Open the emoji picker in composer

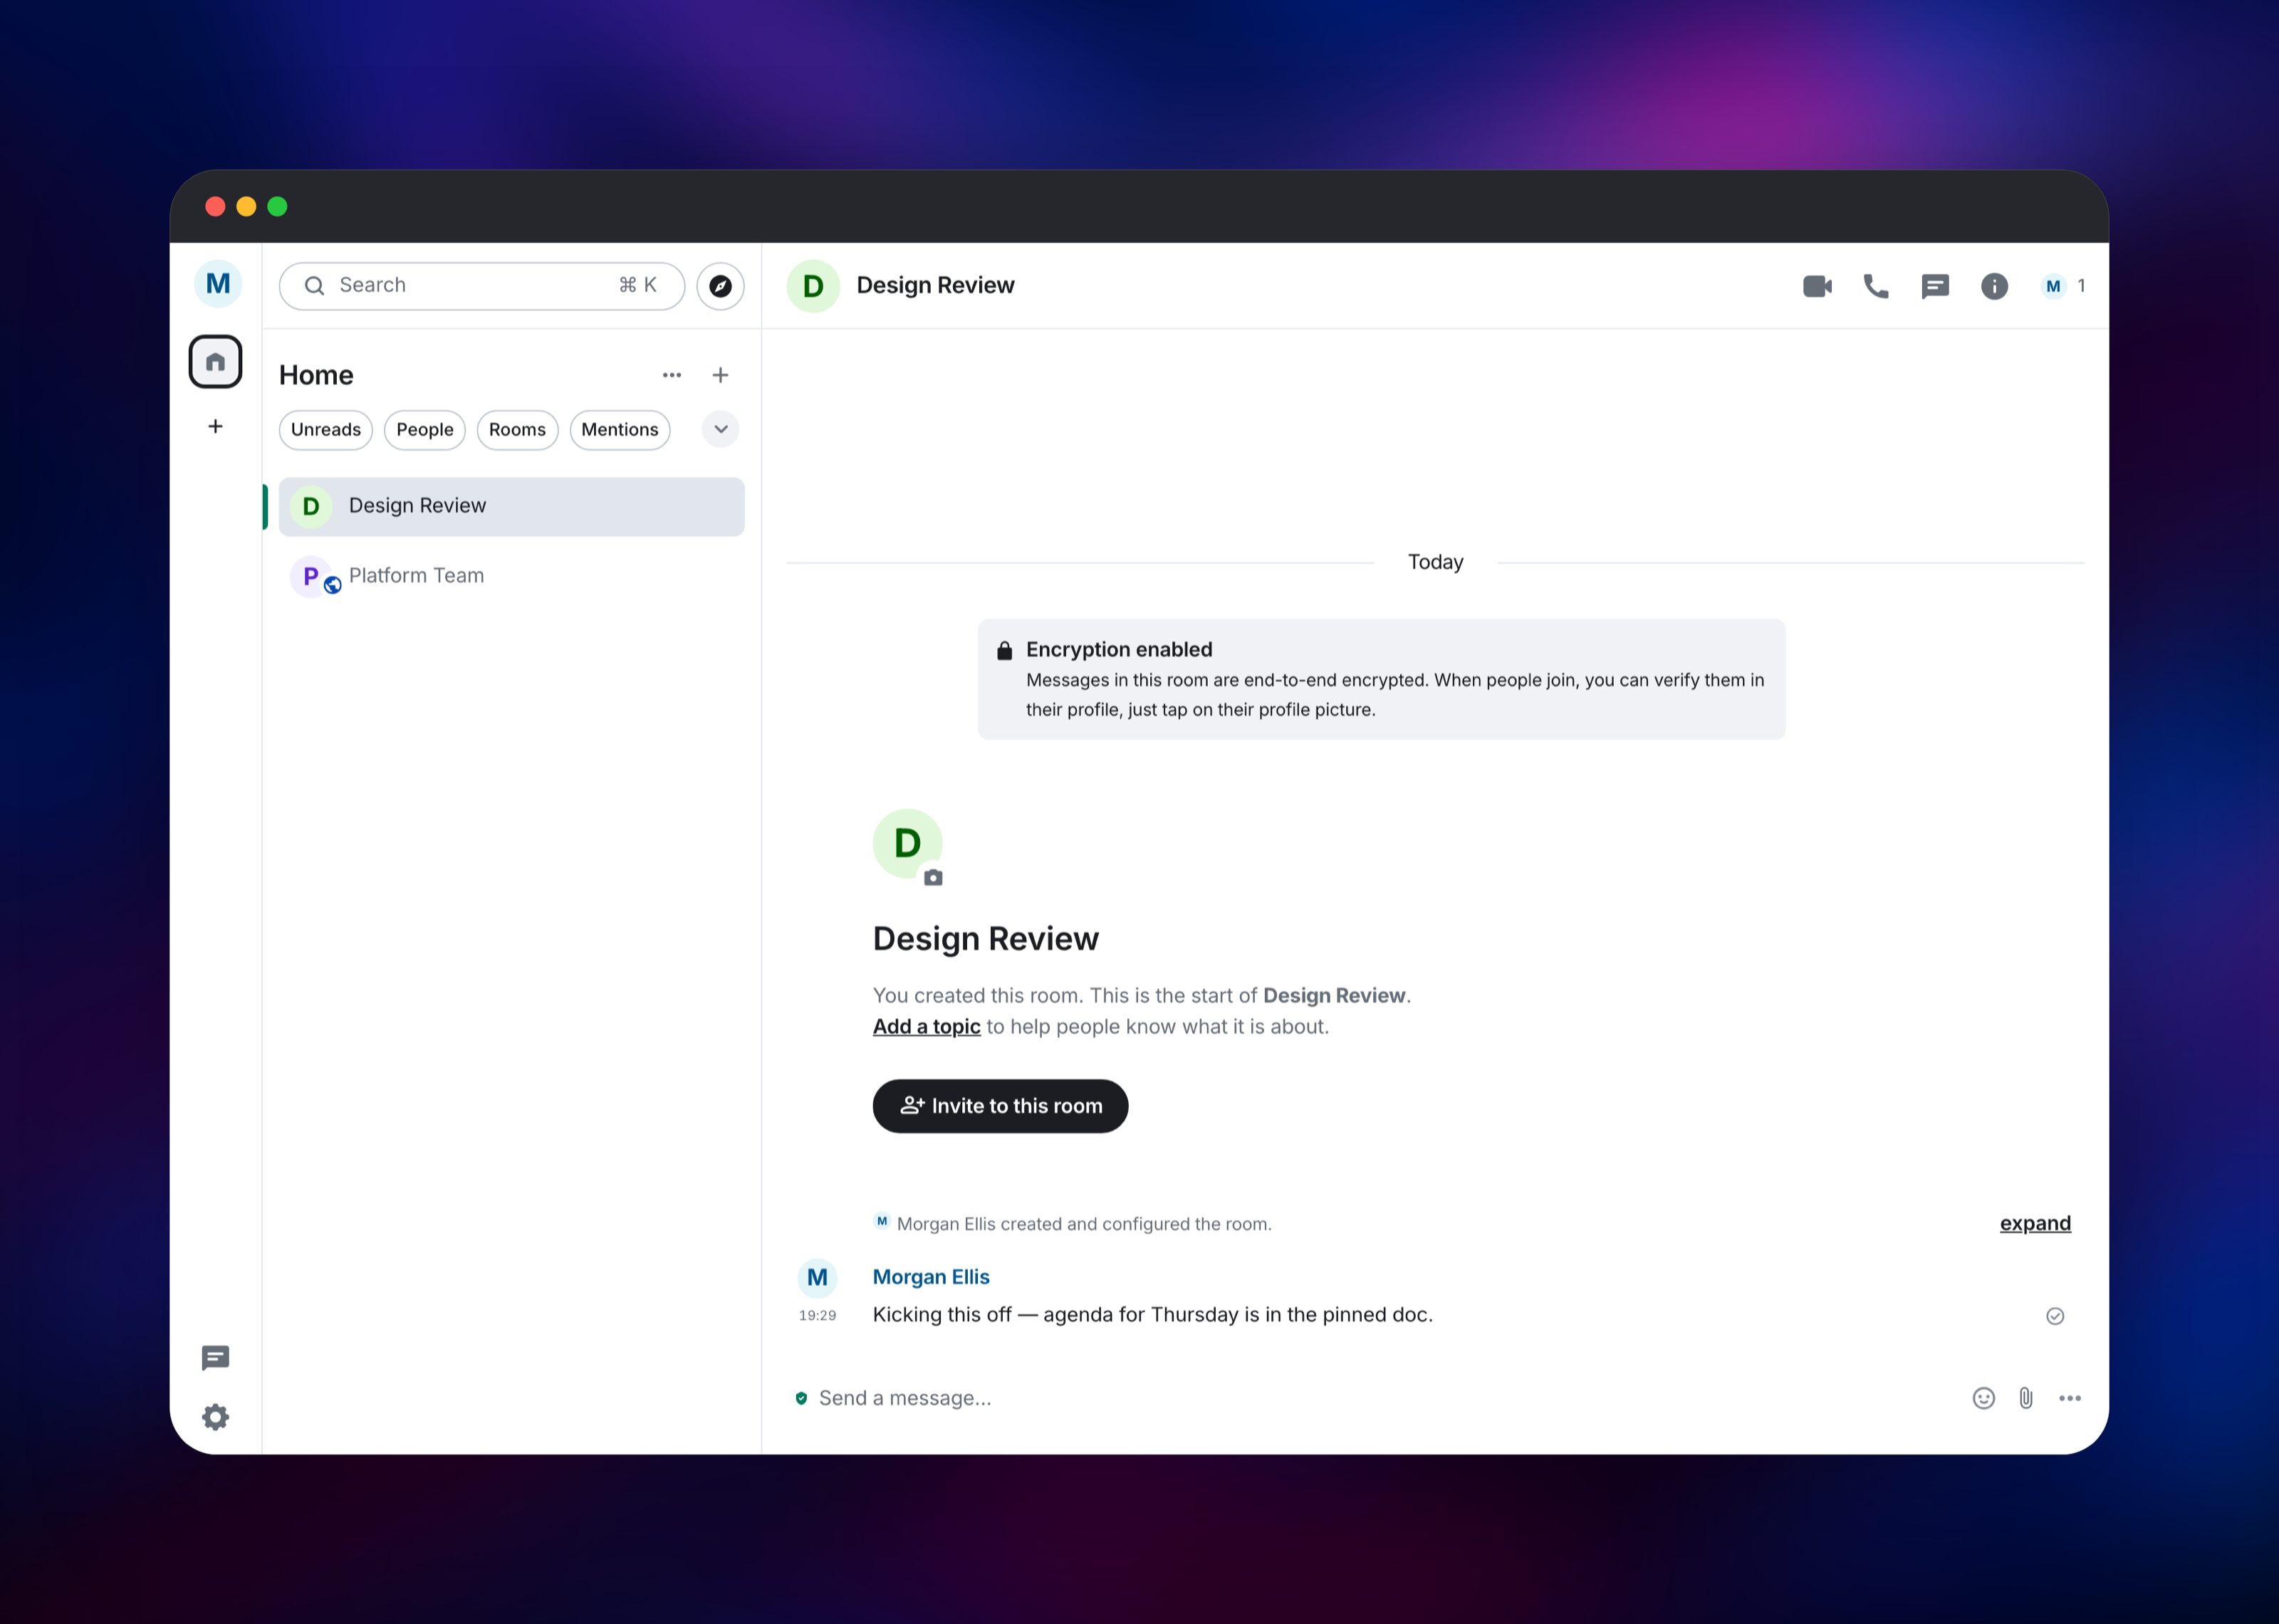(1984, 1398)
